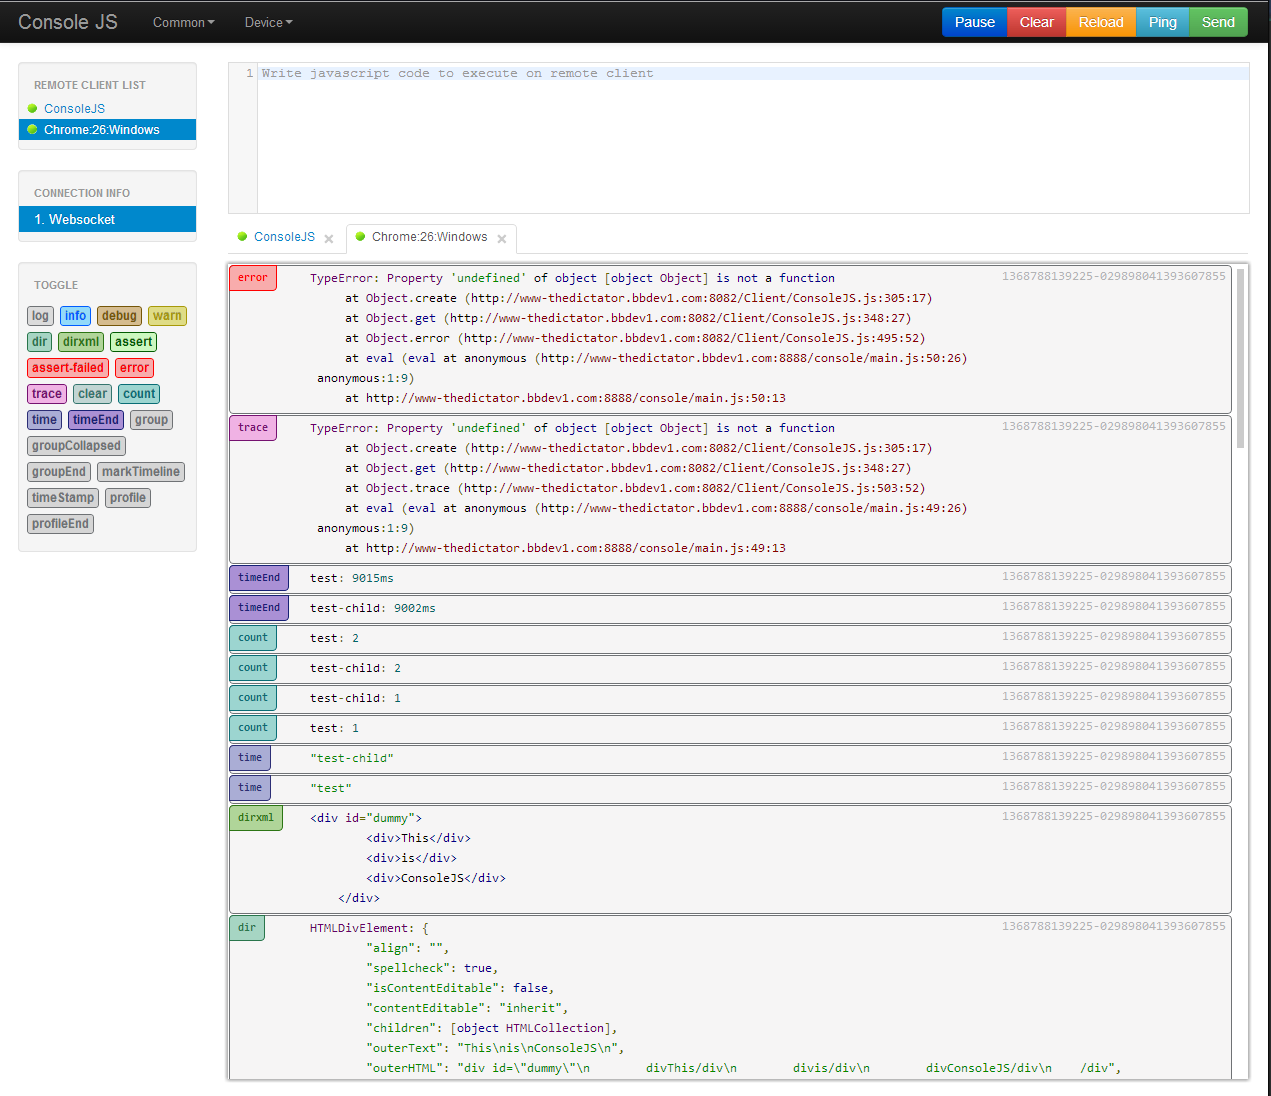Click the green status dot beside the ConsoleJS tab
The width and height of the screenshot is (1271, 1096).
pyautogui.click(x=242, y=237)
